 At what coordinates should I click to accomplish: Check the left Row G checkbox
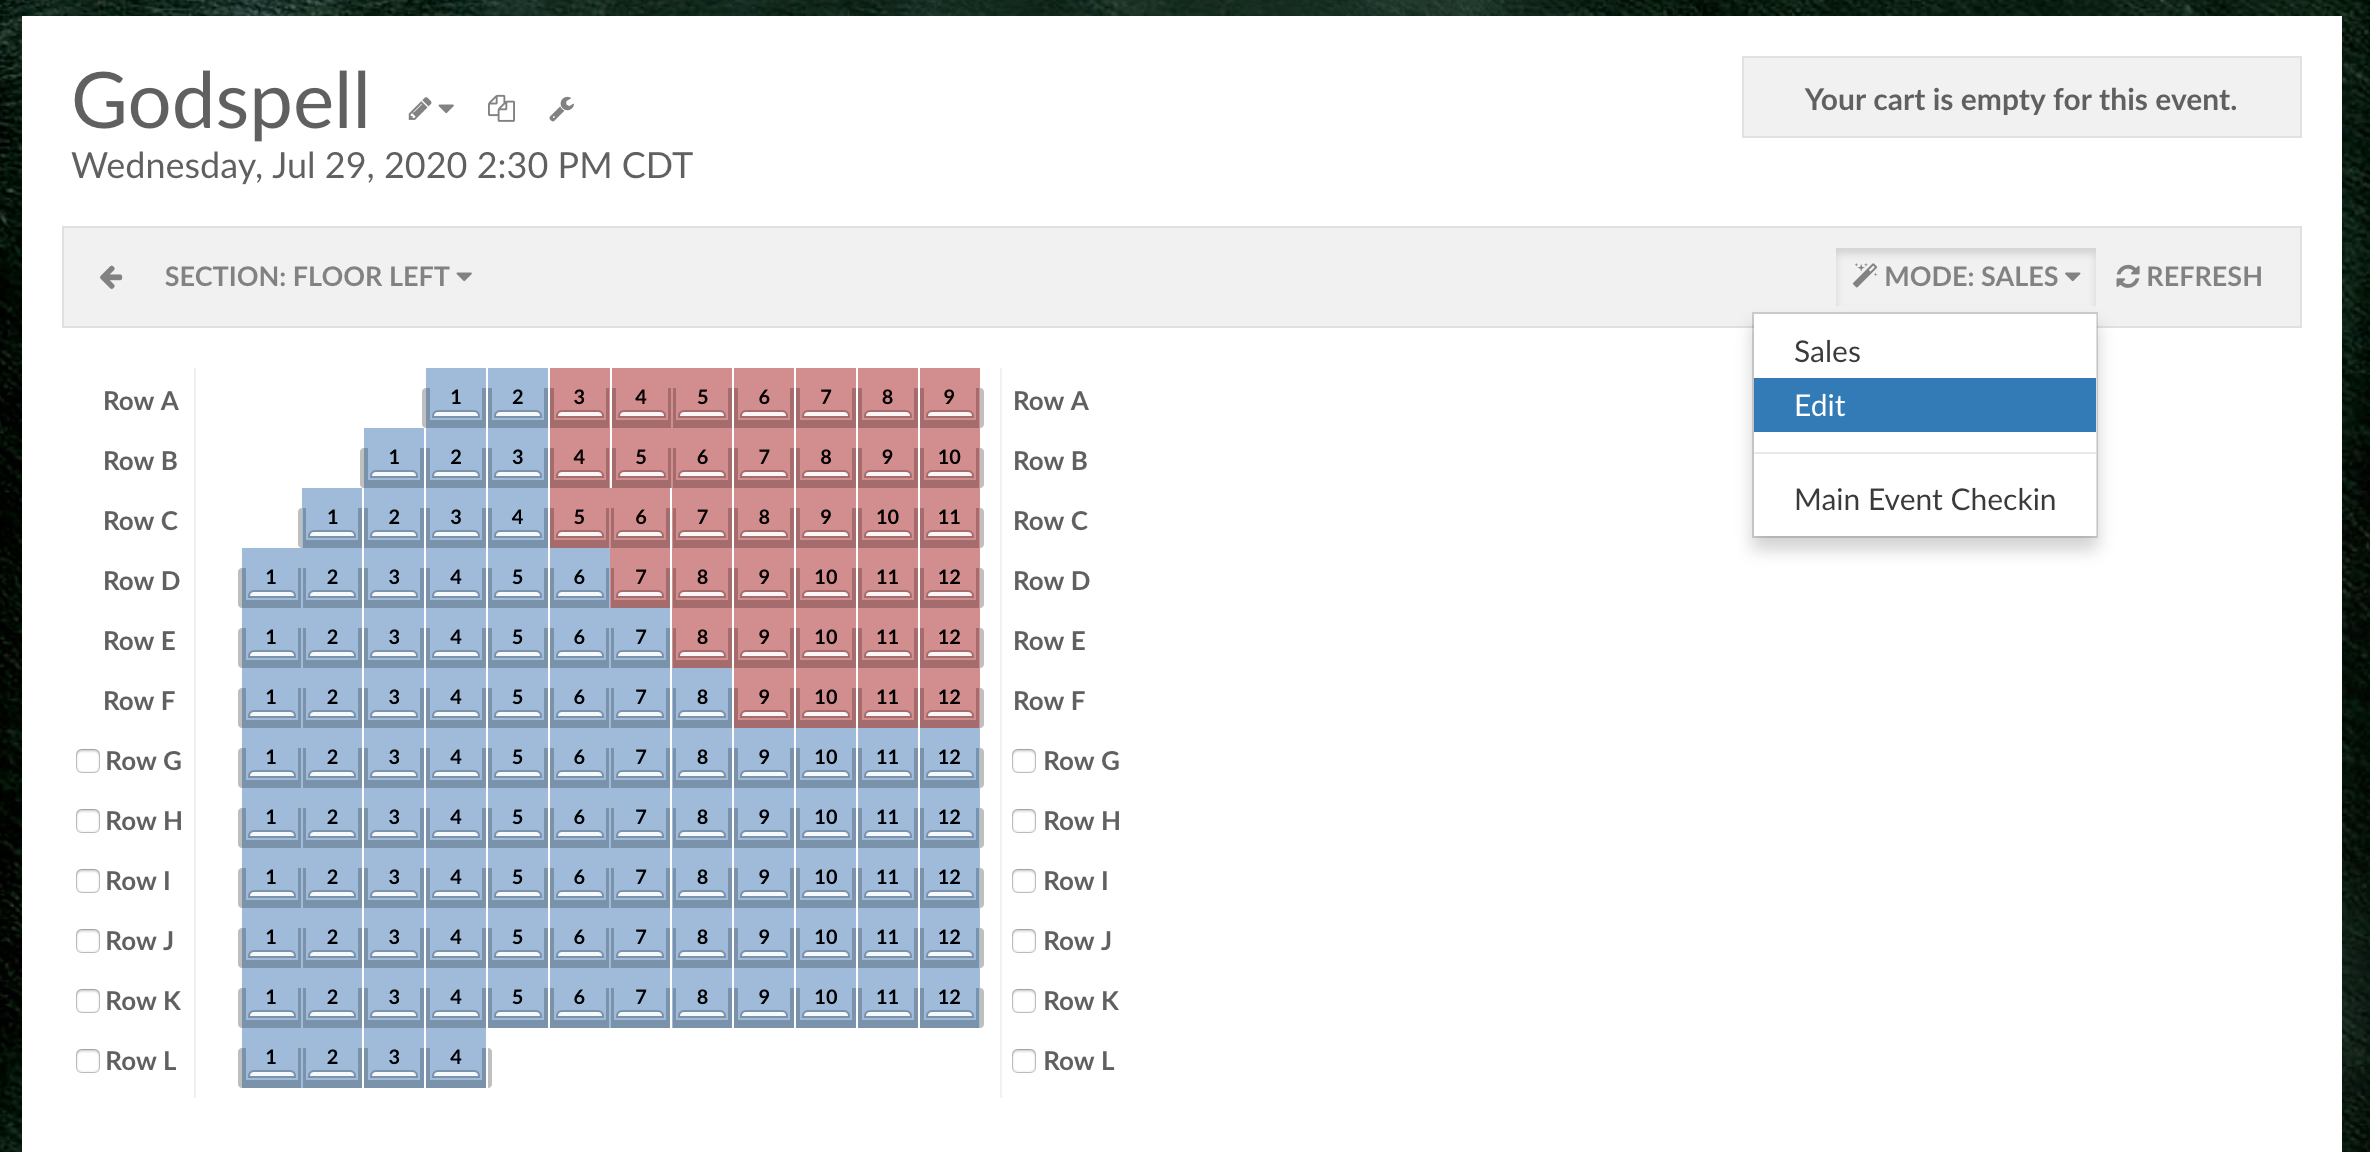coord(88,761)
